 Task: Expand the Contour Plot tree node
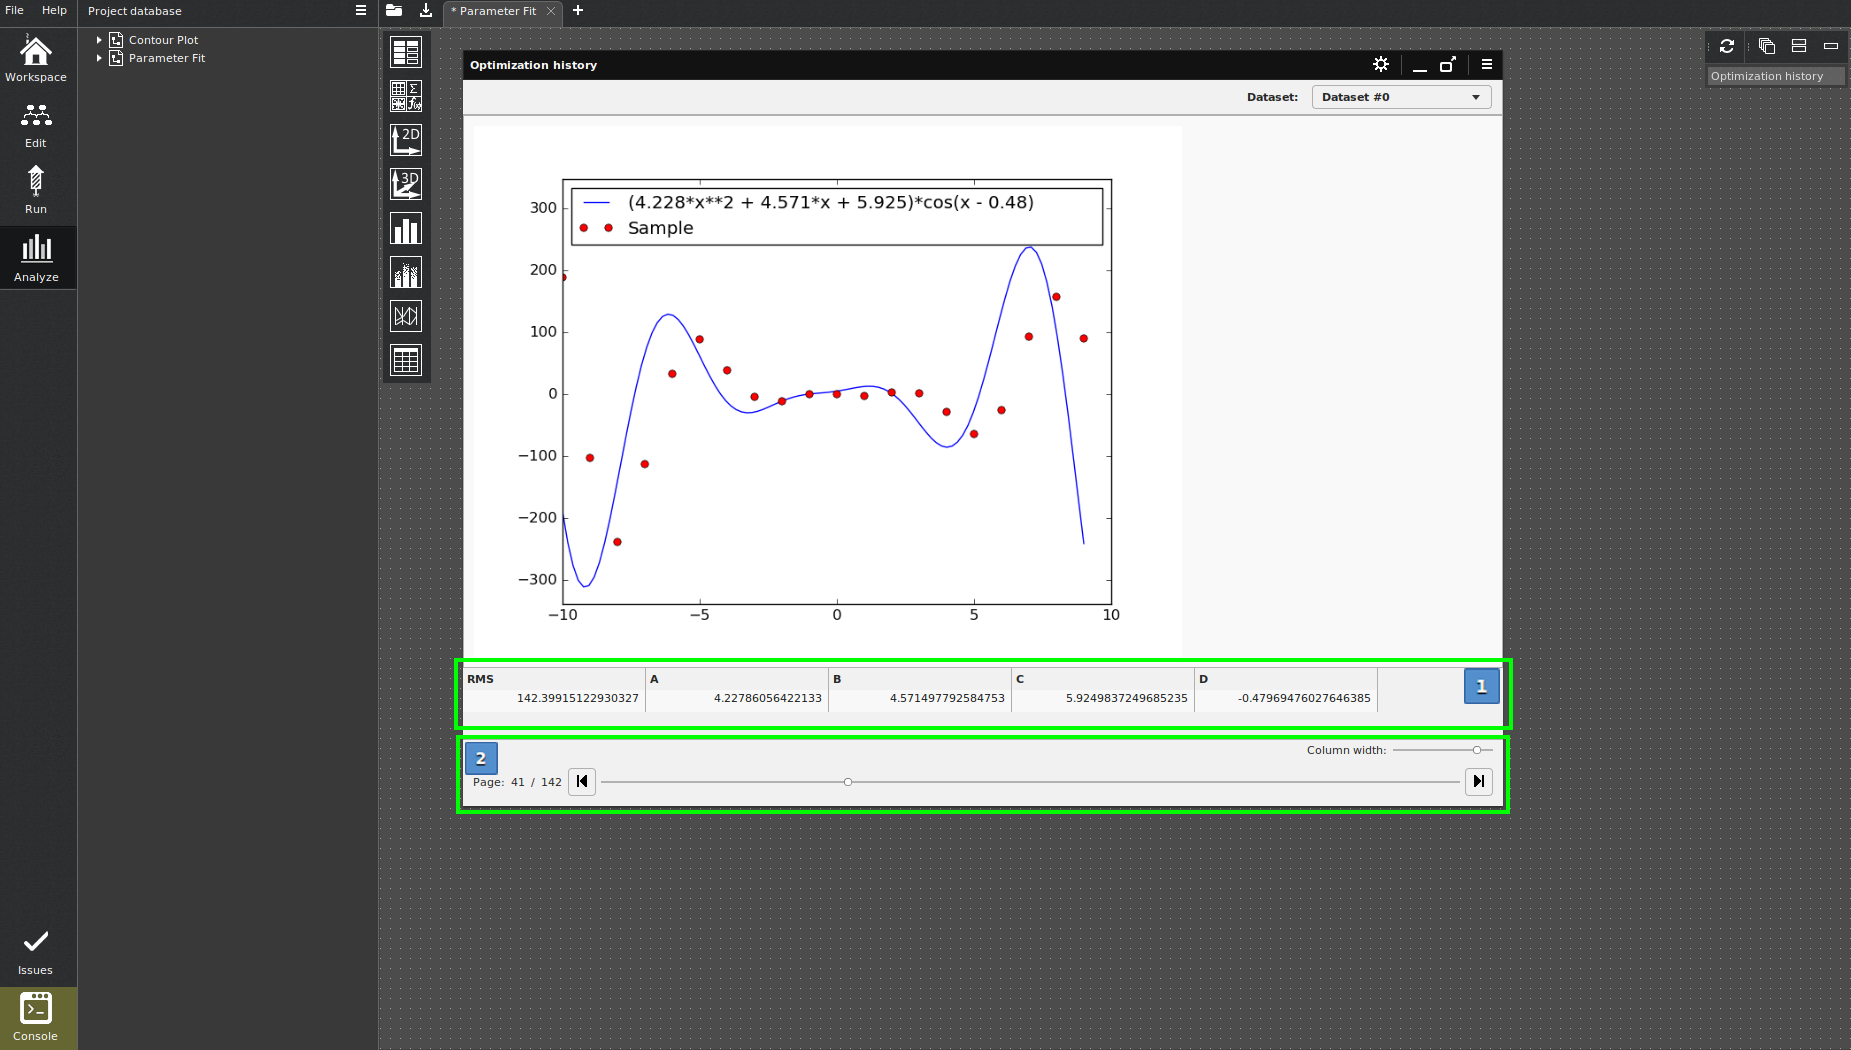click(99, 40)
